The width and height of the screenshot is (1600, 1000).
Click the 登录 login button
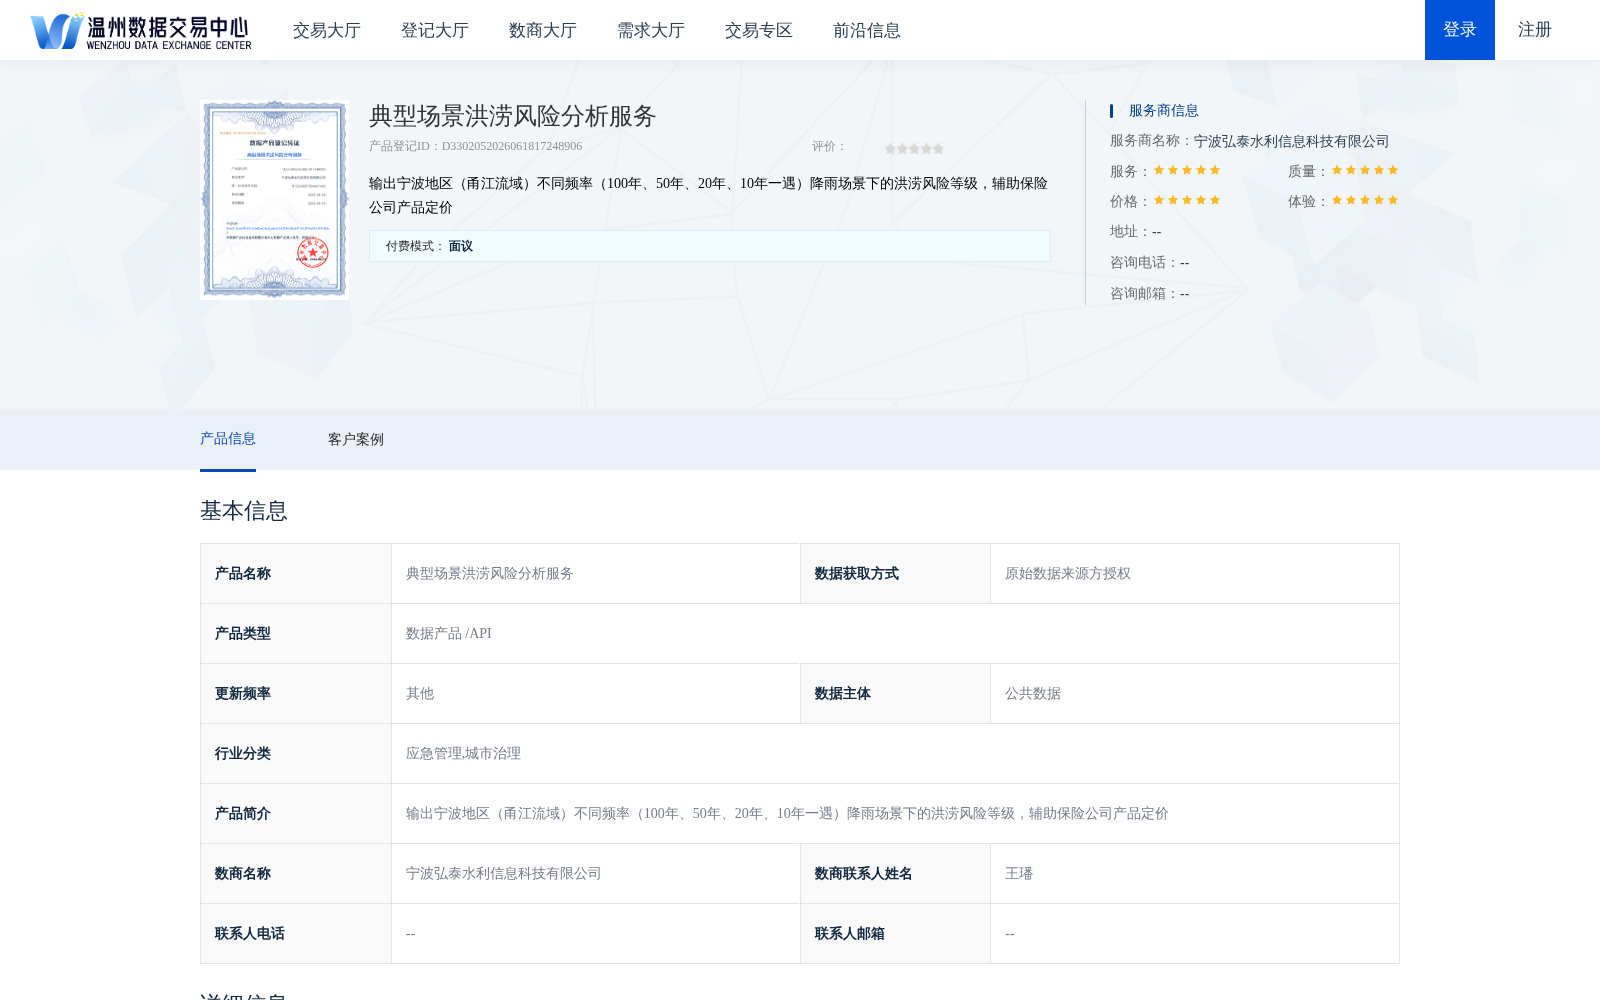coord(1460,30)
